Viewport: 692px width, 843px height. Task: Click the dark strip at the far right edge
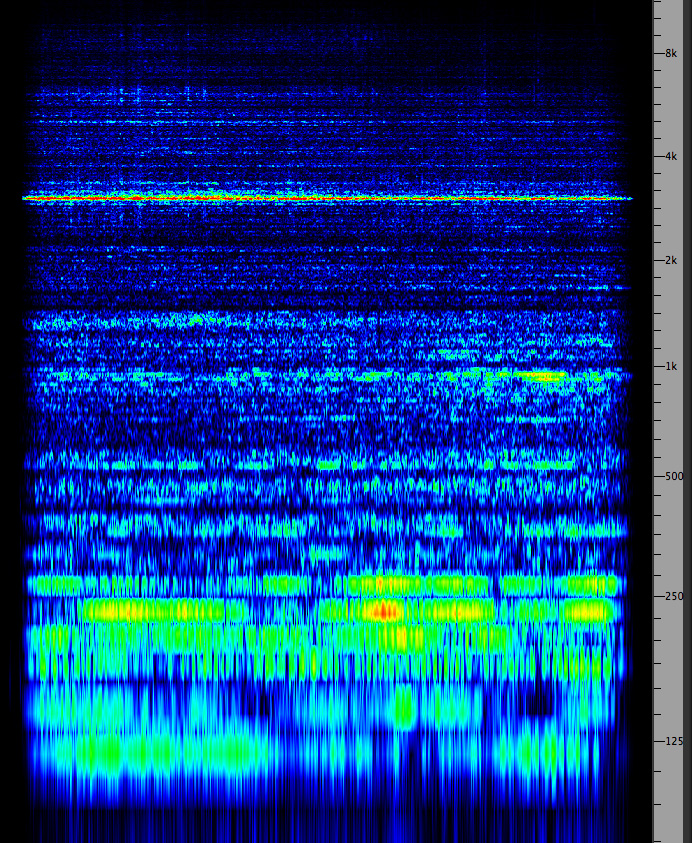coord(686,420)
